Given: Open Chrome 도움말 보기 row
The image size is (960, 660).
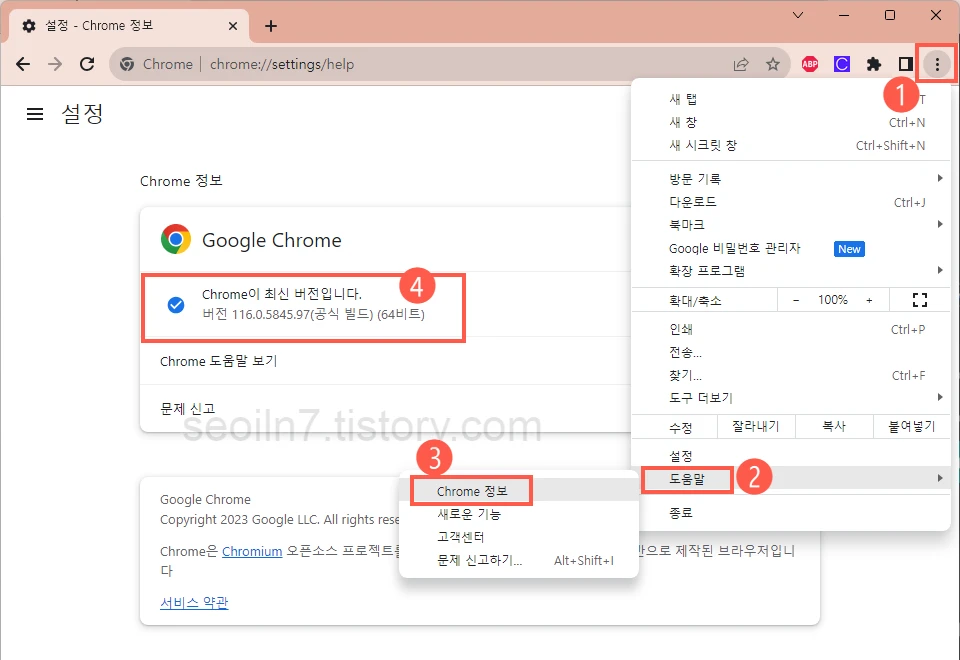Looking at the screenshot, I should tap(386, 361).
